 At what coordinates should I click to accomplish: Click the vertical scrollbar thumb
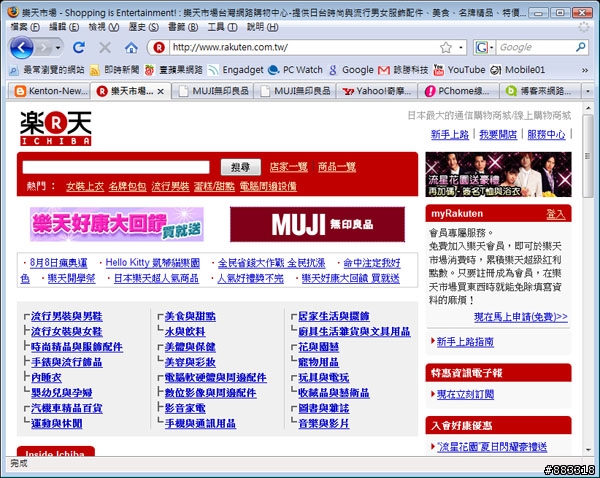588,156
